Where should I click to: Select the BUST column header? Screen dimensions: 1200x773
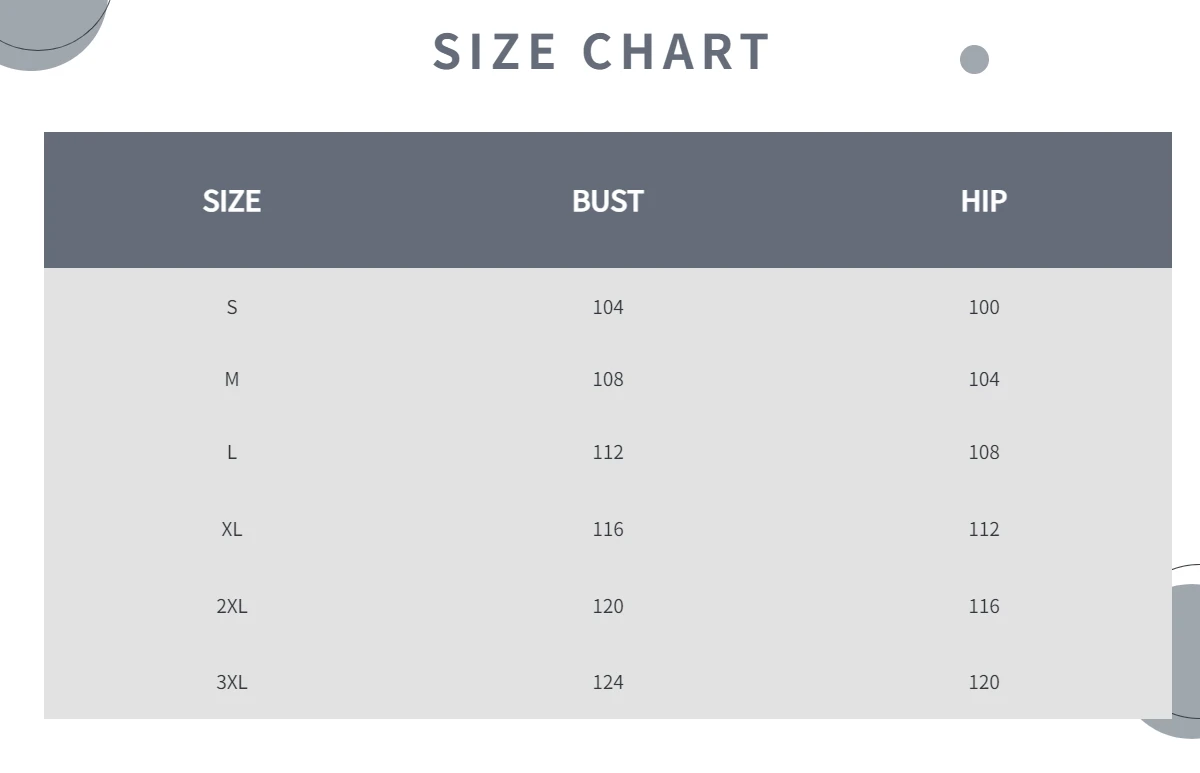pyautogui.click(x=607, y=201)
